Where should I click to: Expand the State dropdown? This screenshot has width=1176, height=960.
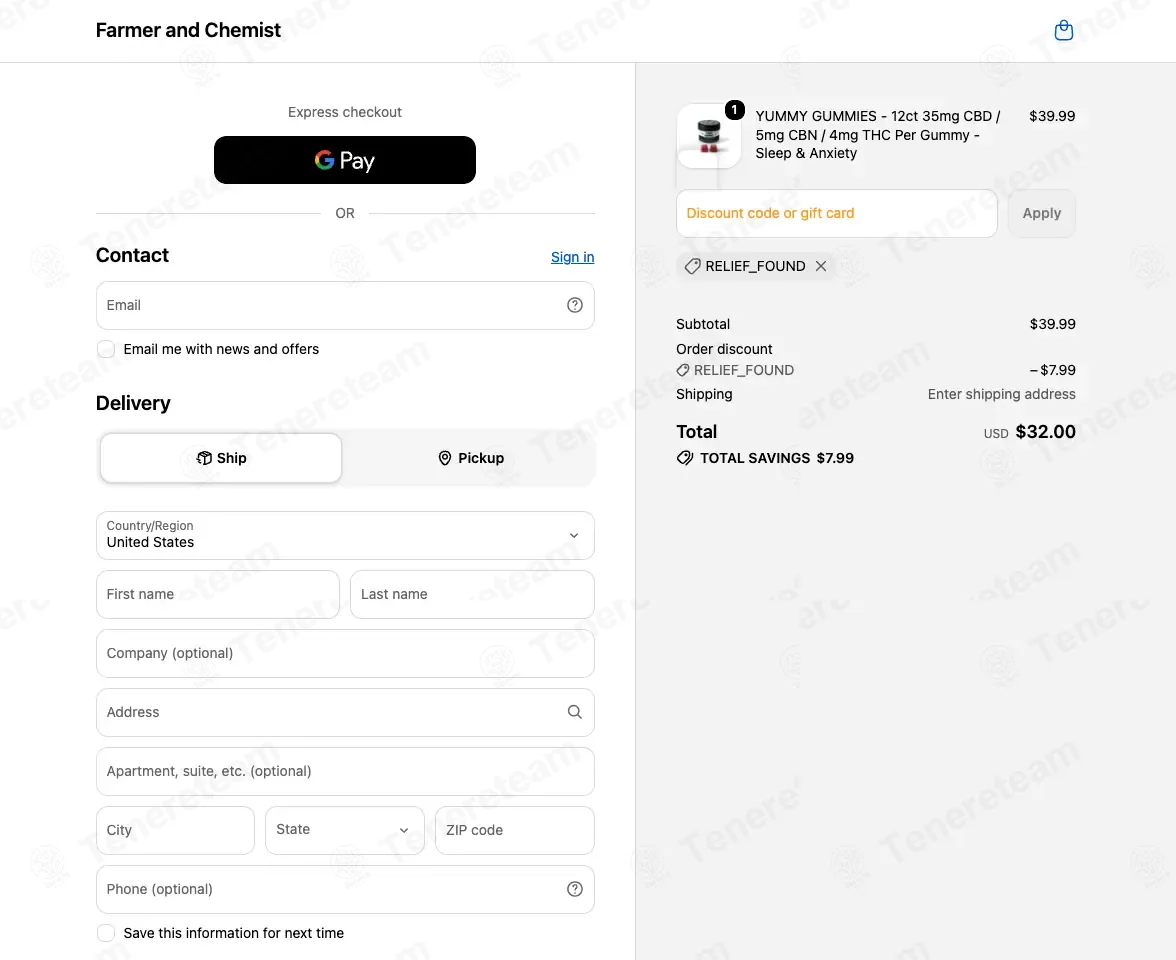point(344,830)
